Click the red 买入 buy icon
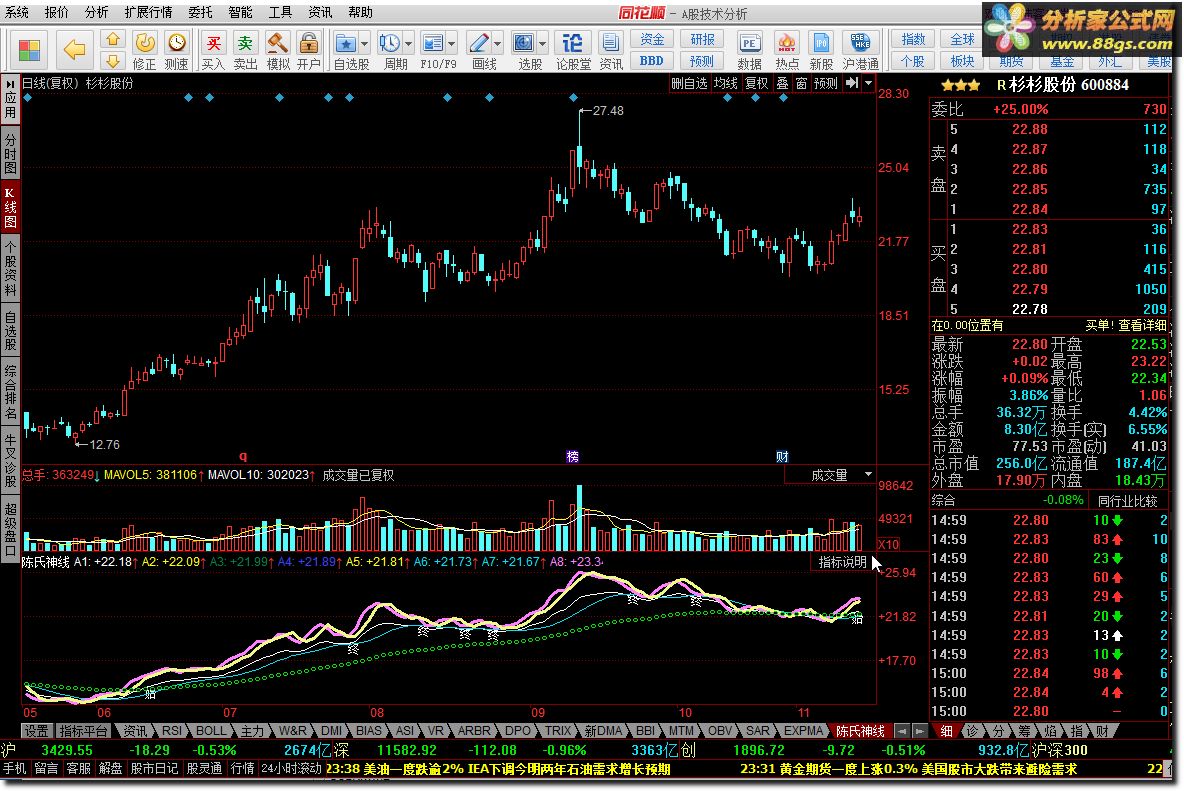The height and width of the screenshot is (791, 1184). coord(214,43)
